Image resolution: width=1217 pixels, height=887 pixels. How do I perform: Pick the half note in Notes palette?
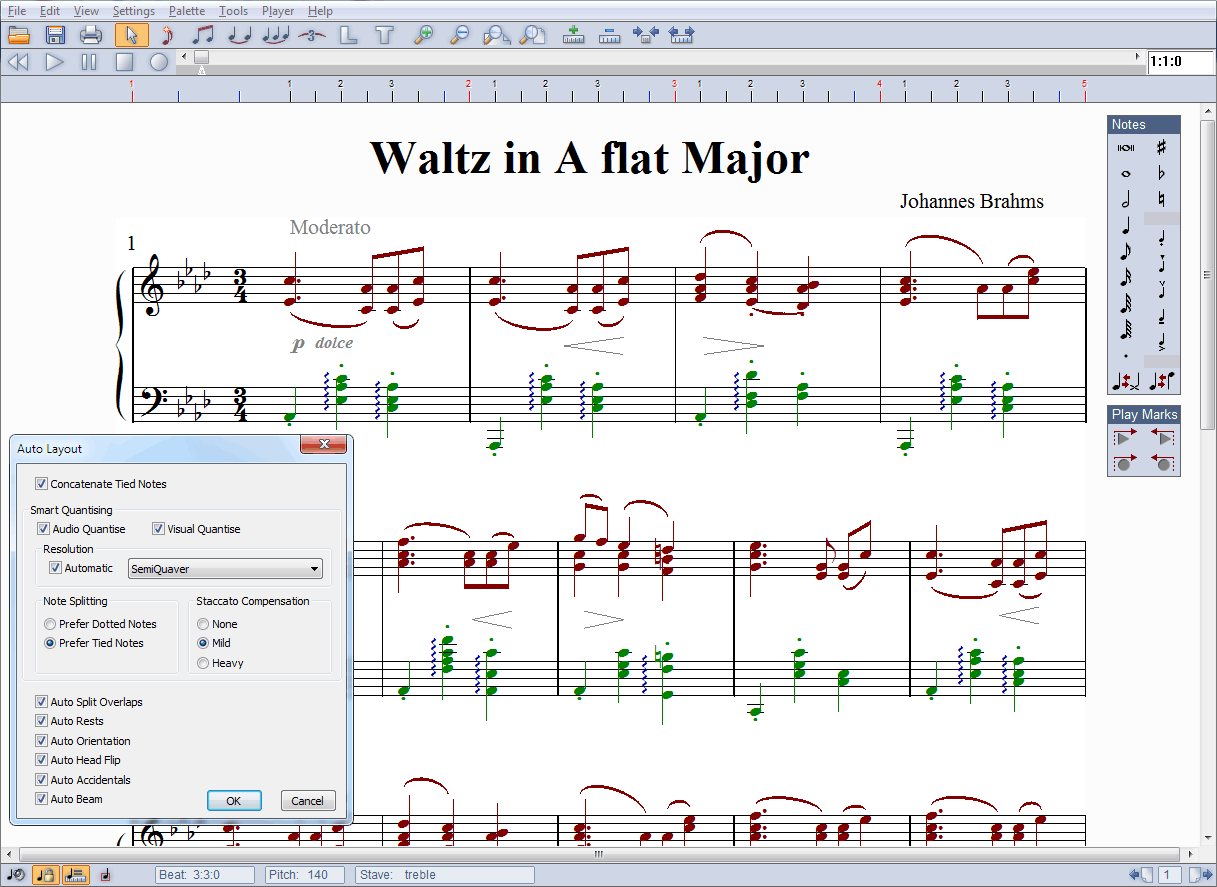[1126, 199]
